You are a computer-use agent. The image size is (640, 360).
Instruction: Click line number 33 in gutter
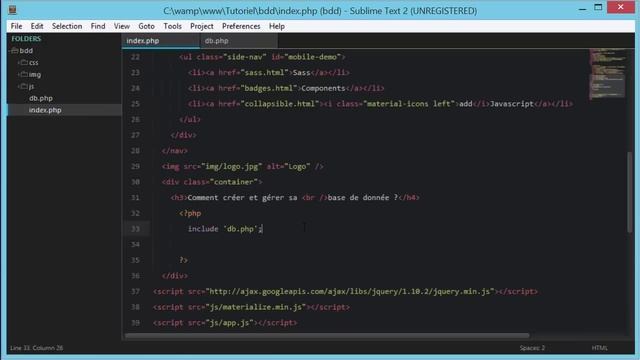(135, 229)
